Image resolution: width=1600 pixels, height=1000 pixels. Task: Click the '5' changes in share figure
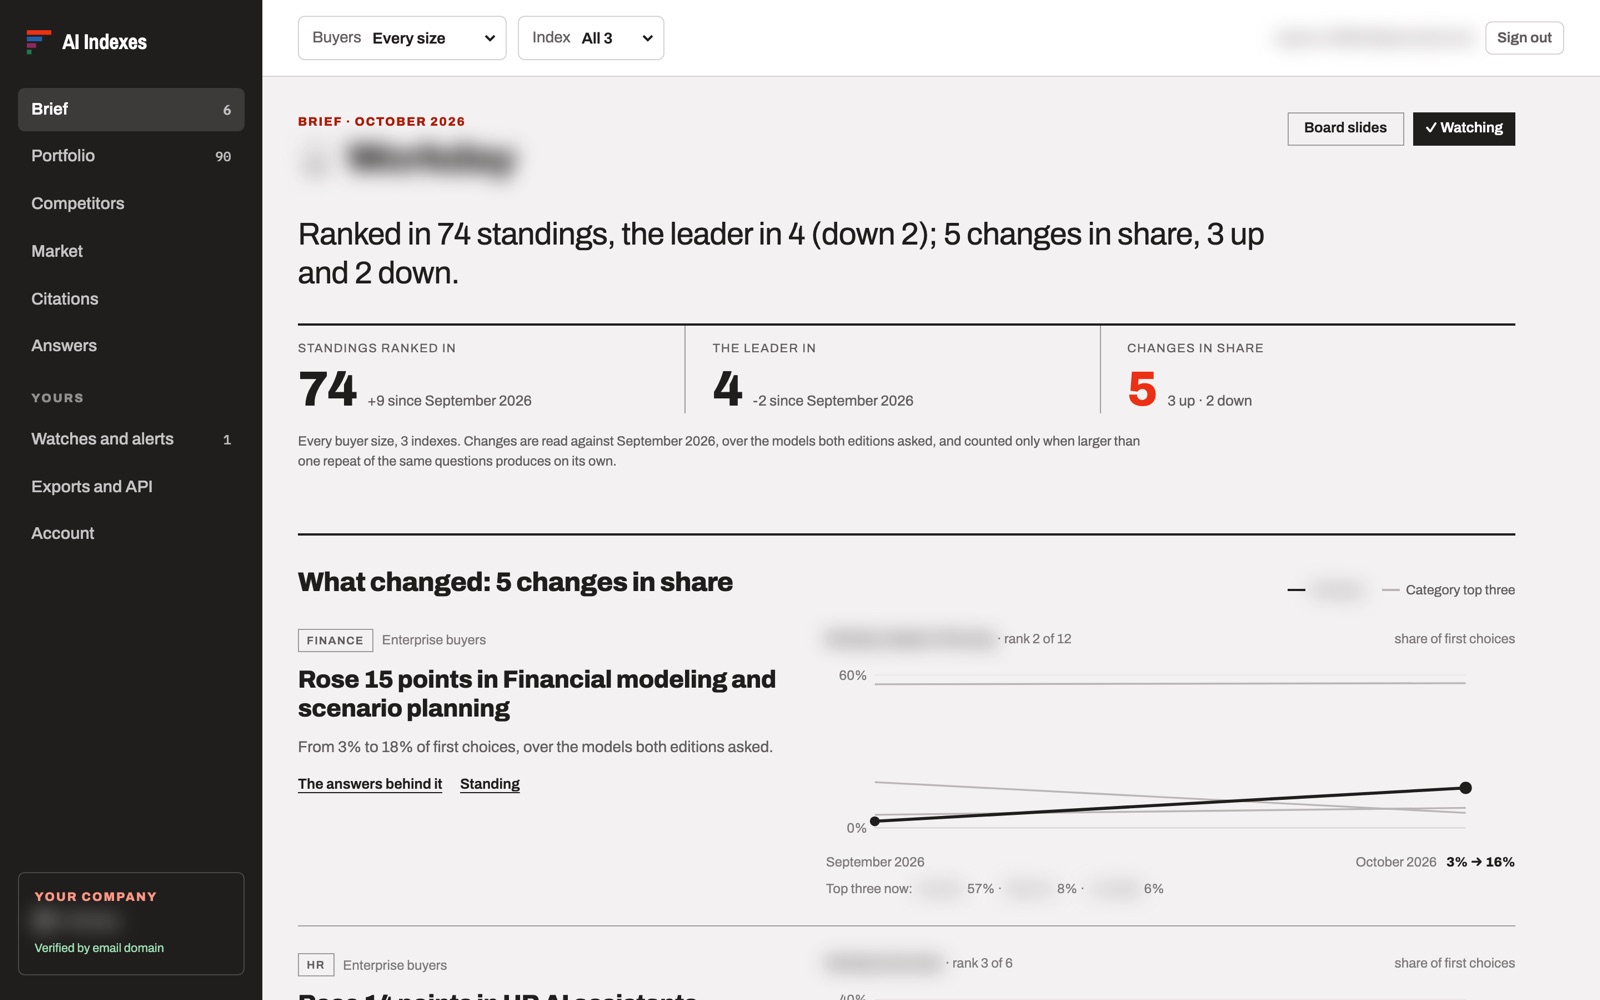click(1142, 388)
